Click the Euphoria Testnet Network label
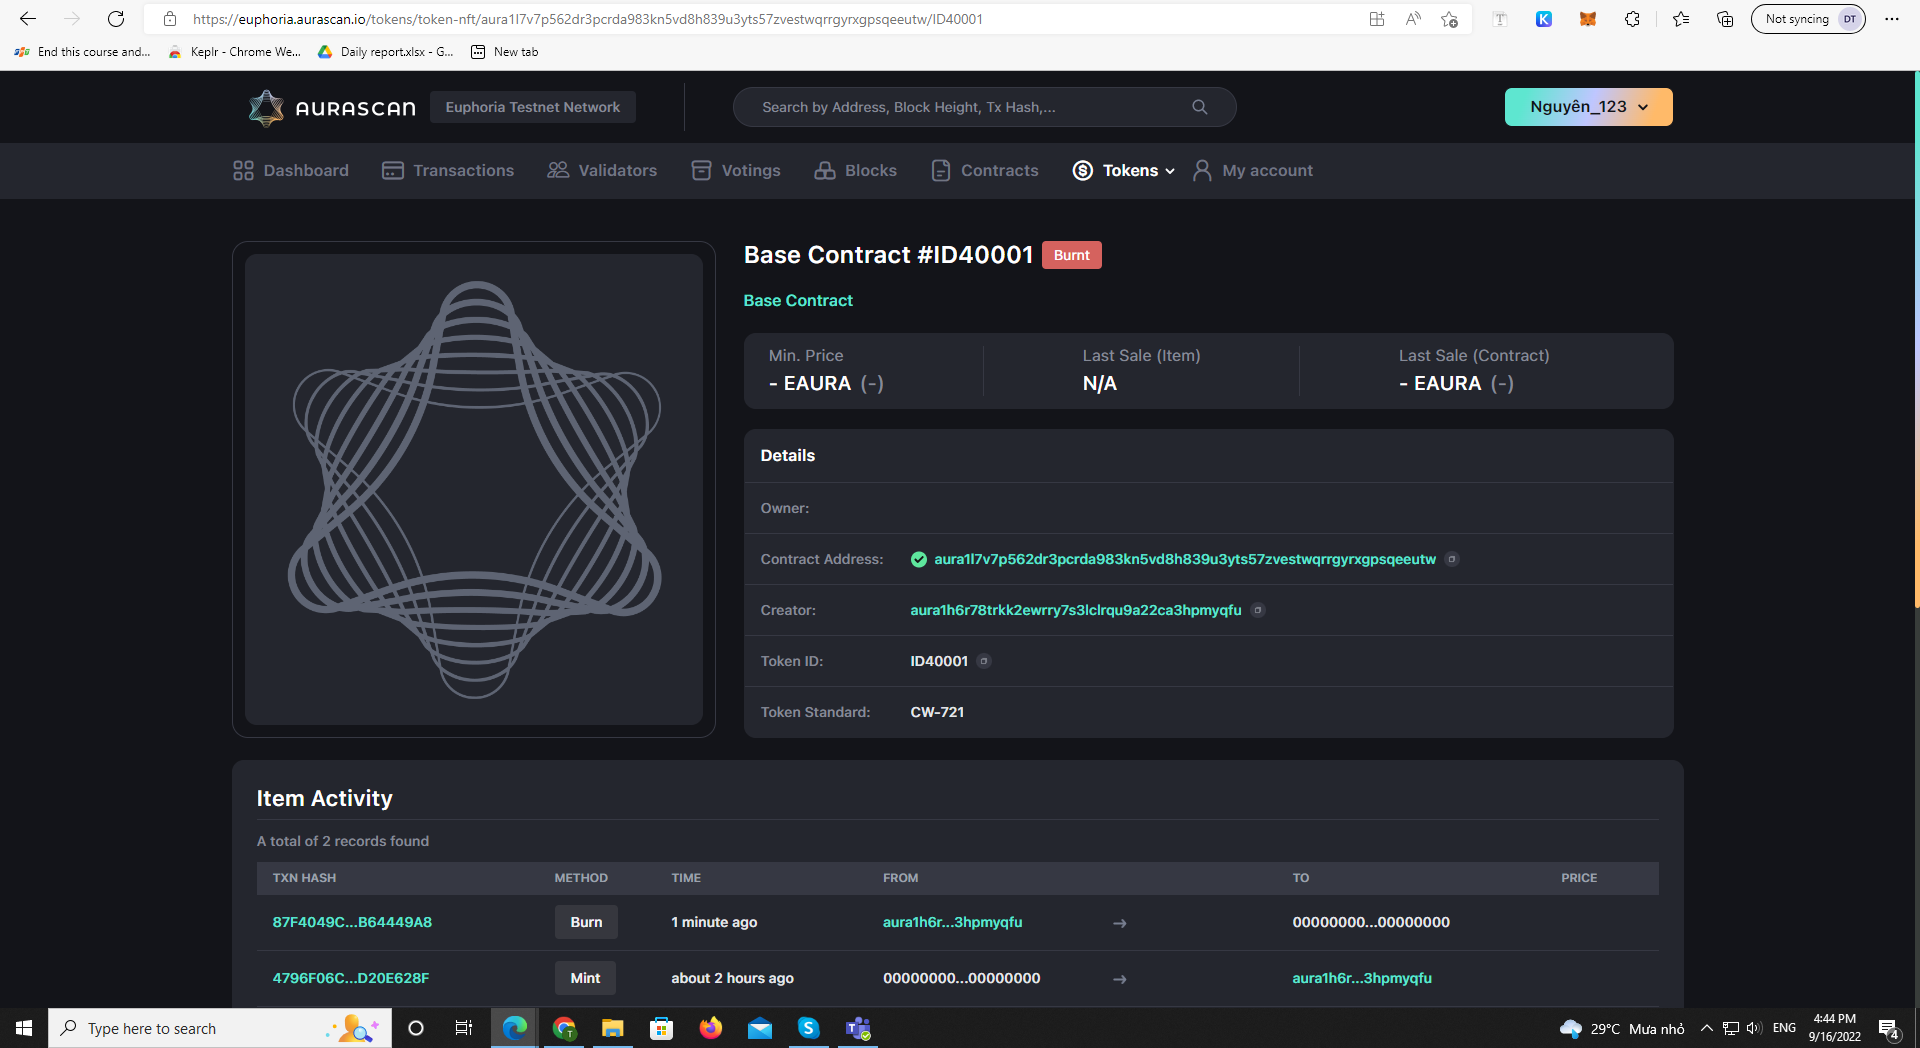The width and height of the screenshot is (1920, 1048). [532, 106]
